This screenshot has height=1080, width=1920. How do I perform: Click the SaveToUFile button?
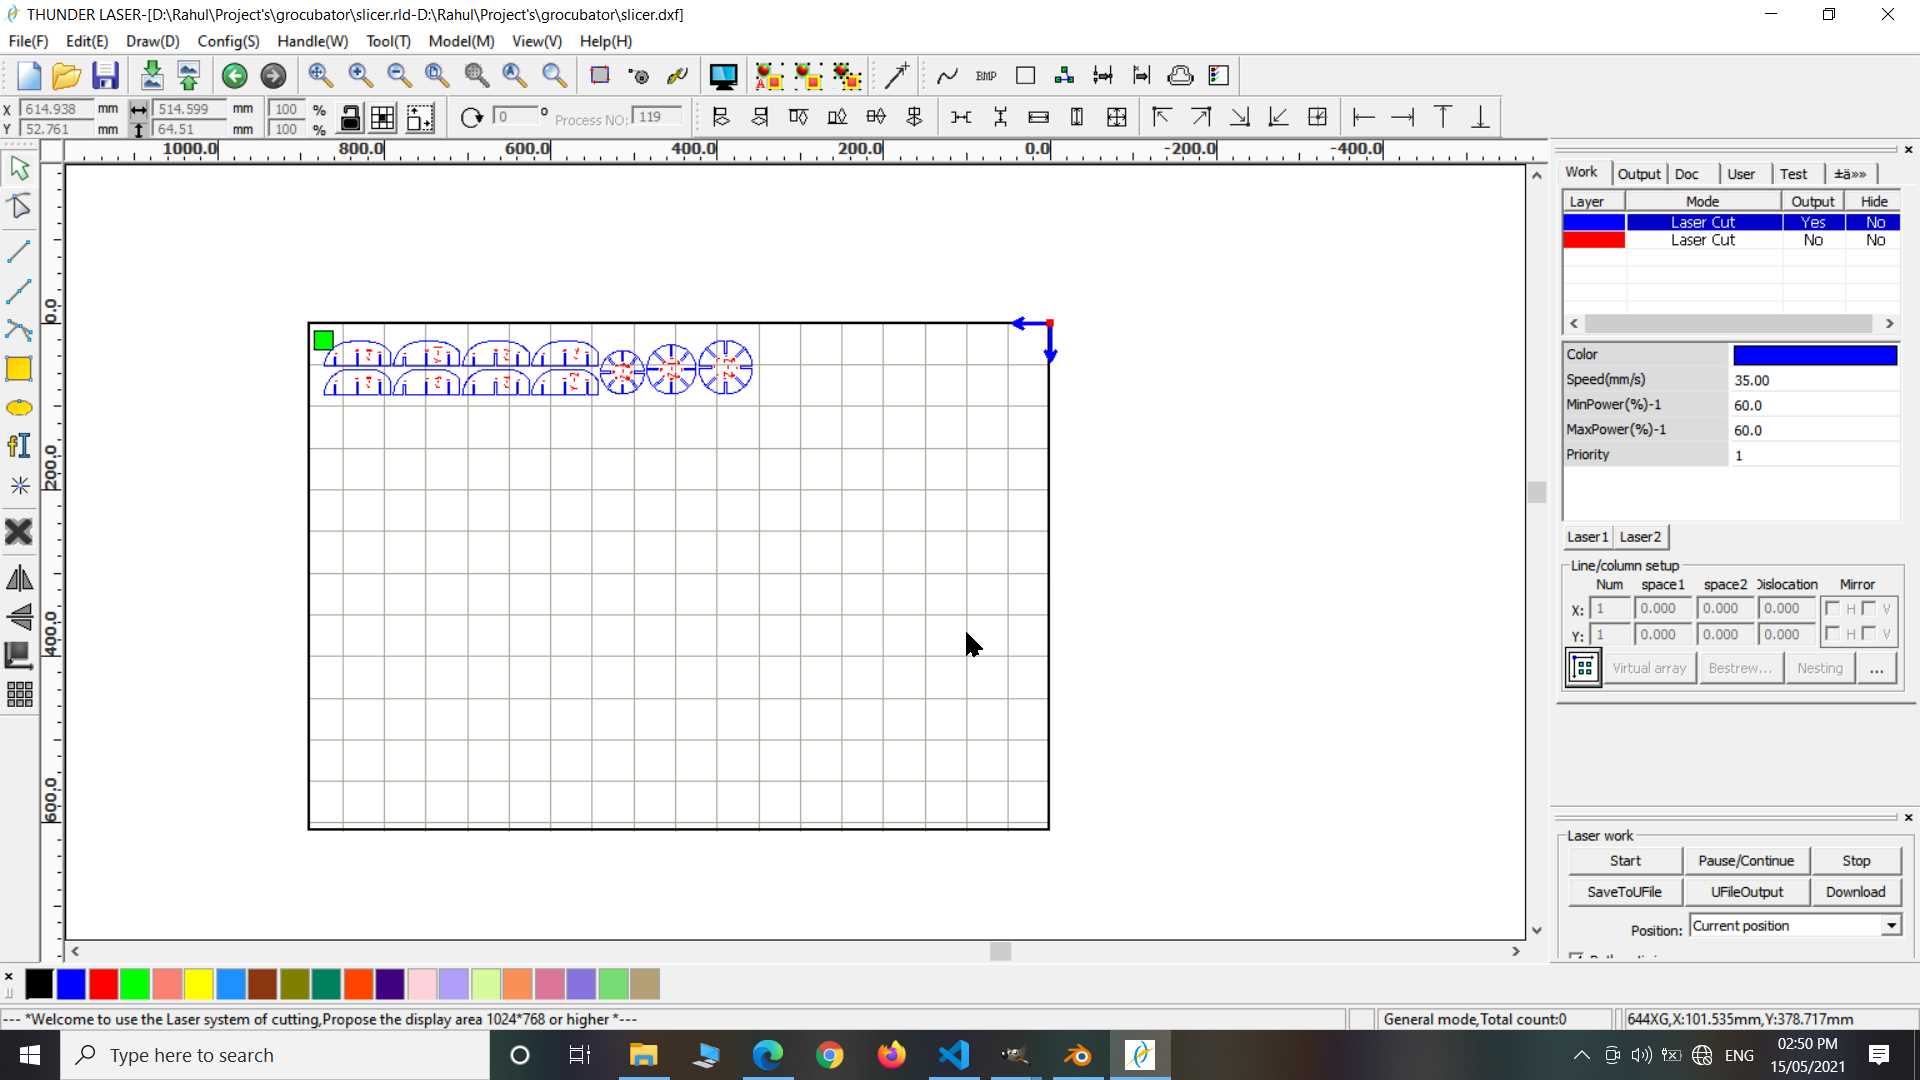(1625, 892)
